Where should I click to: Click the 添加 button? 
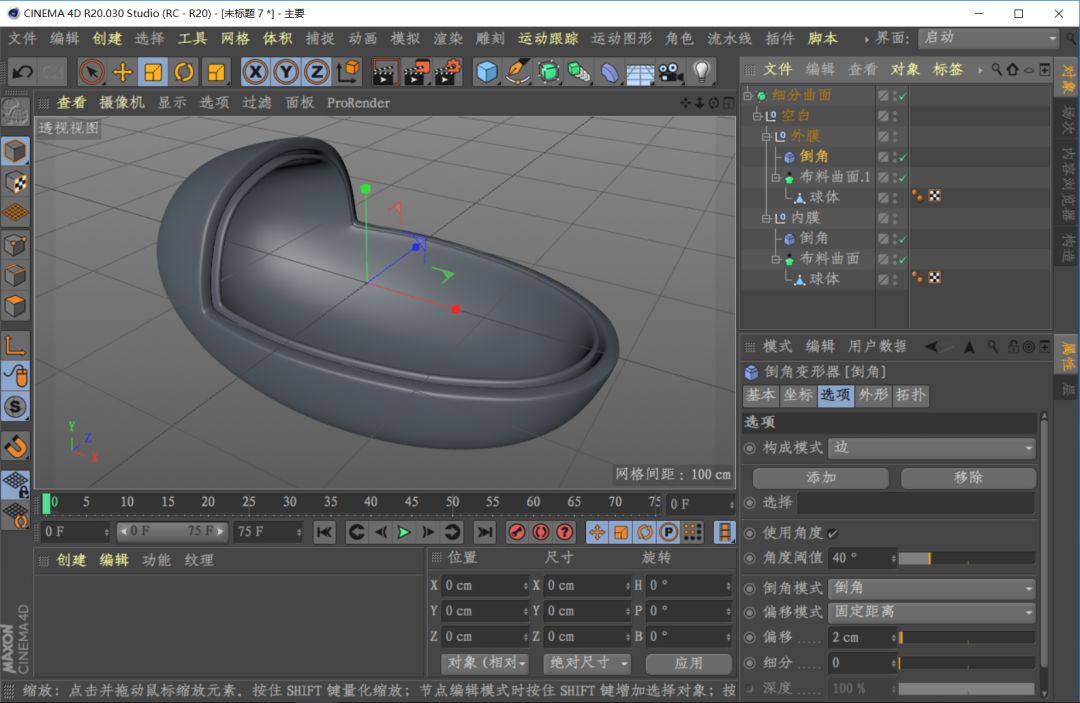click(x=821, y=478)
